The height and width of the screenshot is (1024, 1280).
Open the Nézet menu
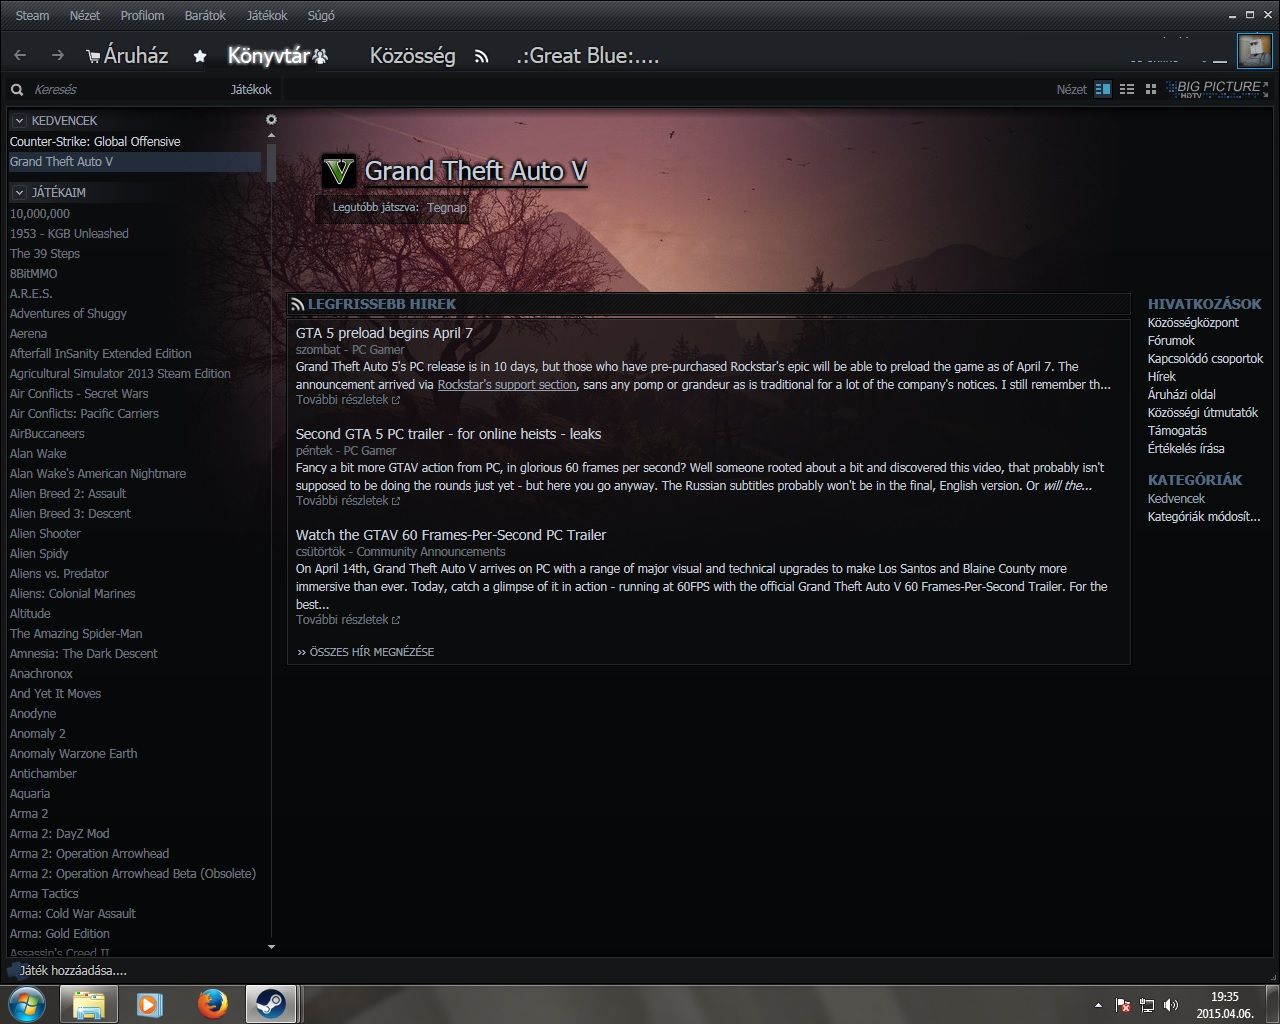pyautogui.click(x=85, y=16)
